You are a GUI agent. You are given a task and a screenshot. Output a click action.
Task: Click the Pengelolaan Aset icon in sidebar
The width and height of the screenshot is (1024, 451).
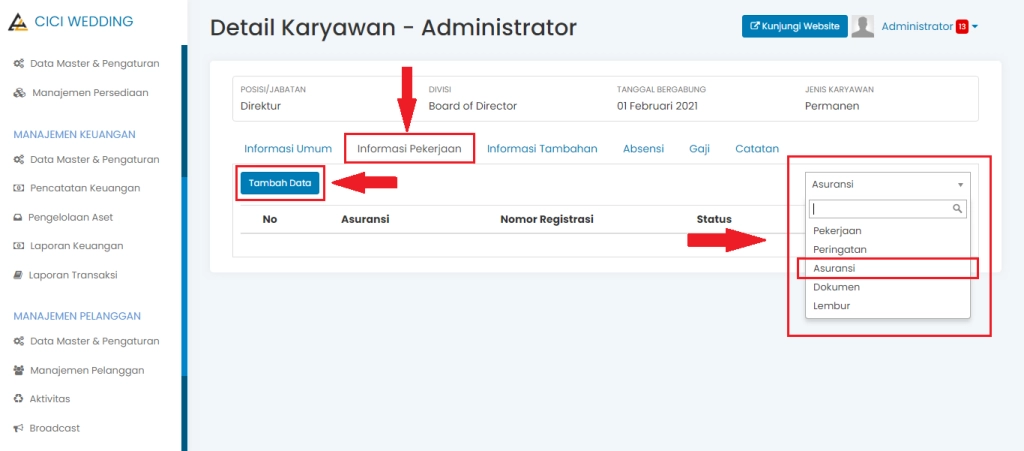[x=18, y=217]
